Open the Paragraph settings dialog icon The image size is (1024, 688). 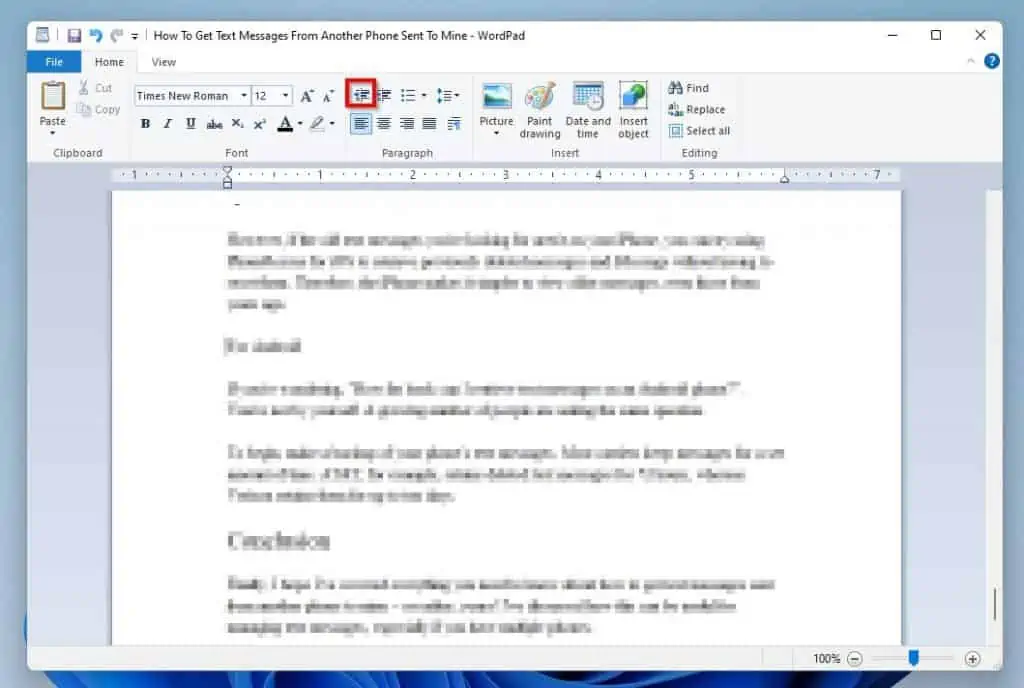pyautogui.click(x=454, y=123)
